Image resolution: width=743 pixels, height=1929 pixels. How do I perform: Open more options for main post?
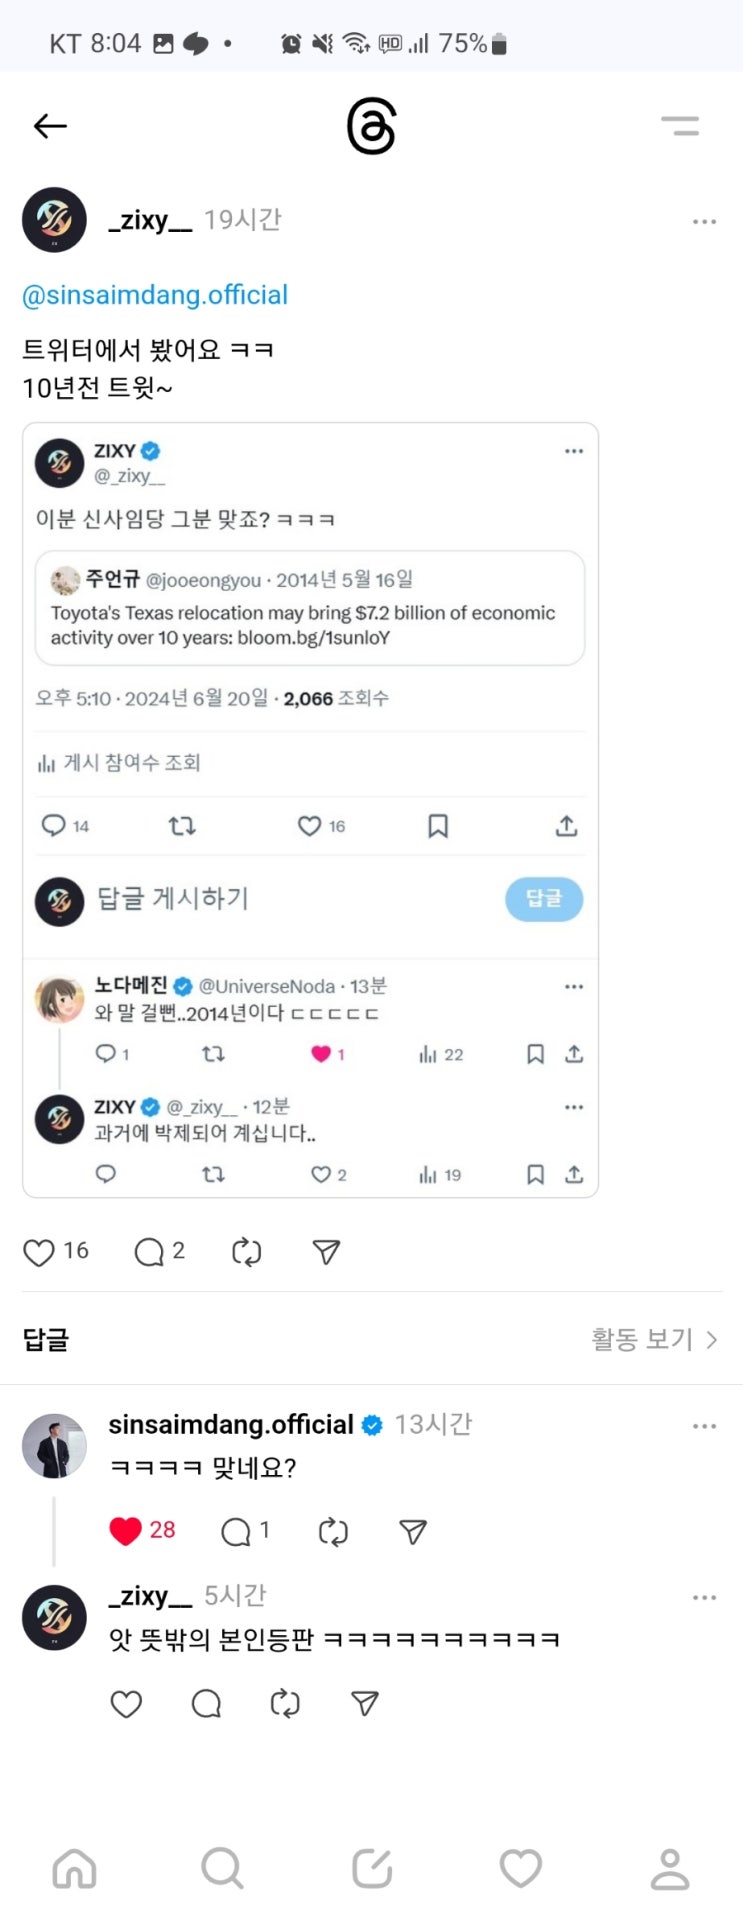tap(704, 221)
